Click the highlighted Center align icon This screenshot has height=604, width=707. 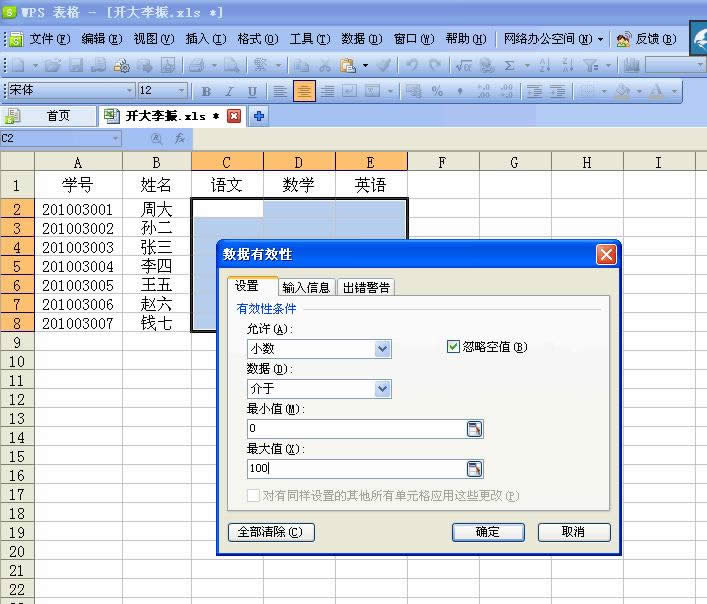pyautogui.click(x=304, y=91)
